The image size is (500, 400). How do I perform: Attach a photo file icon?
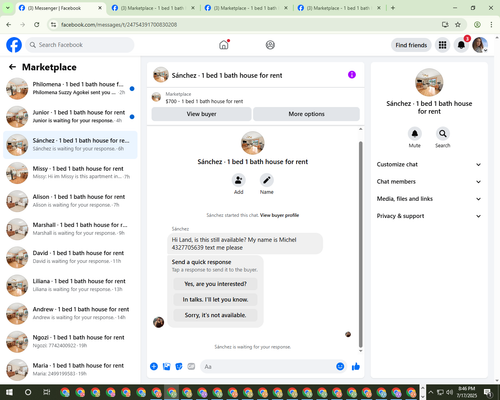[166, 367]
